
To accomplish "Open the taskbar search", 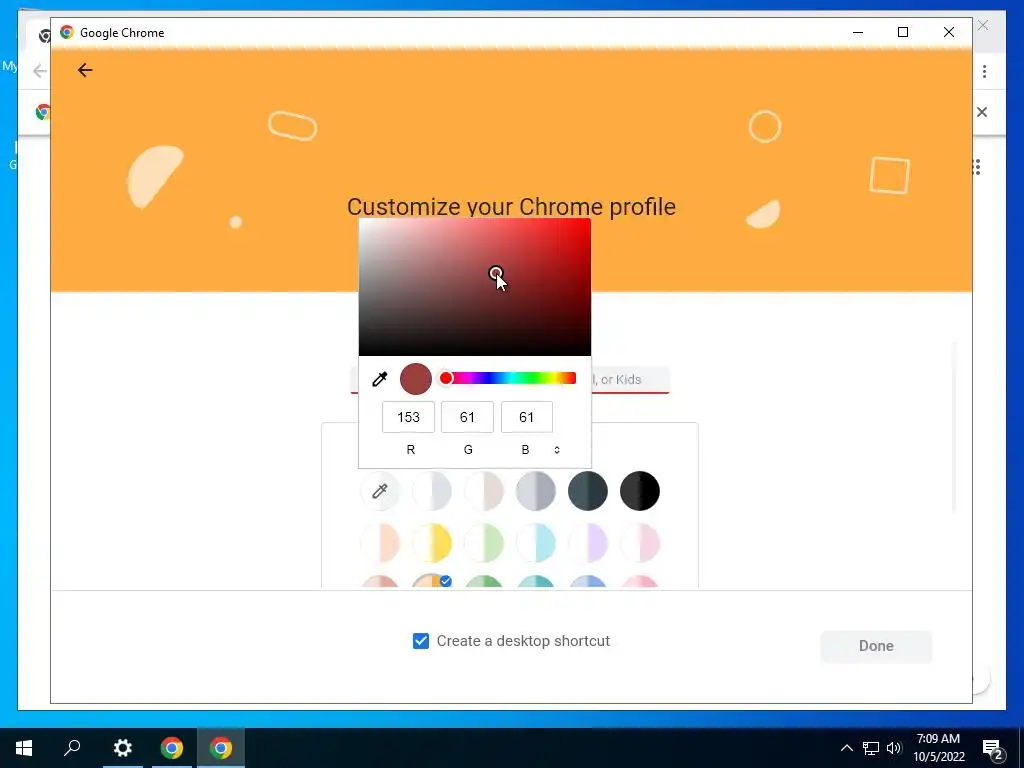I will tap(72, 748).
